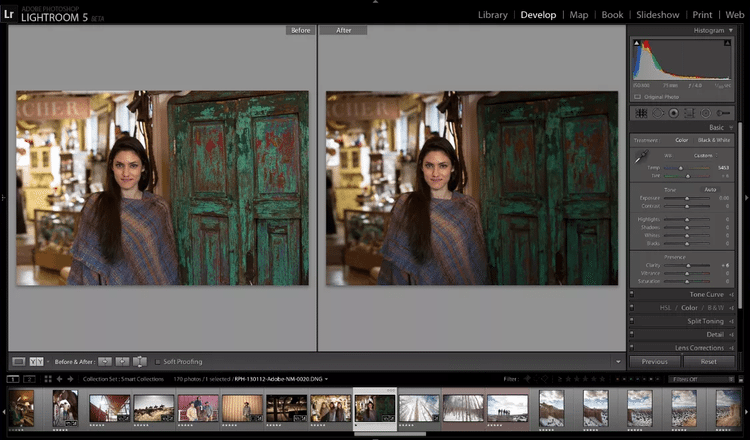Select second window display button 2
750x440 pixels.
[x=29, y=379]
